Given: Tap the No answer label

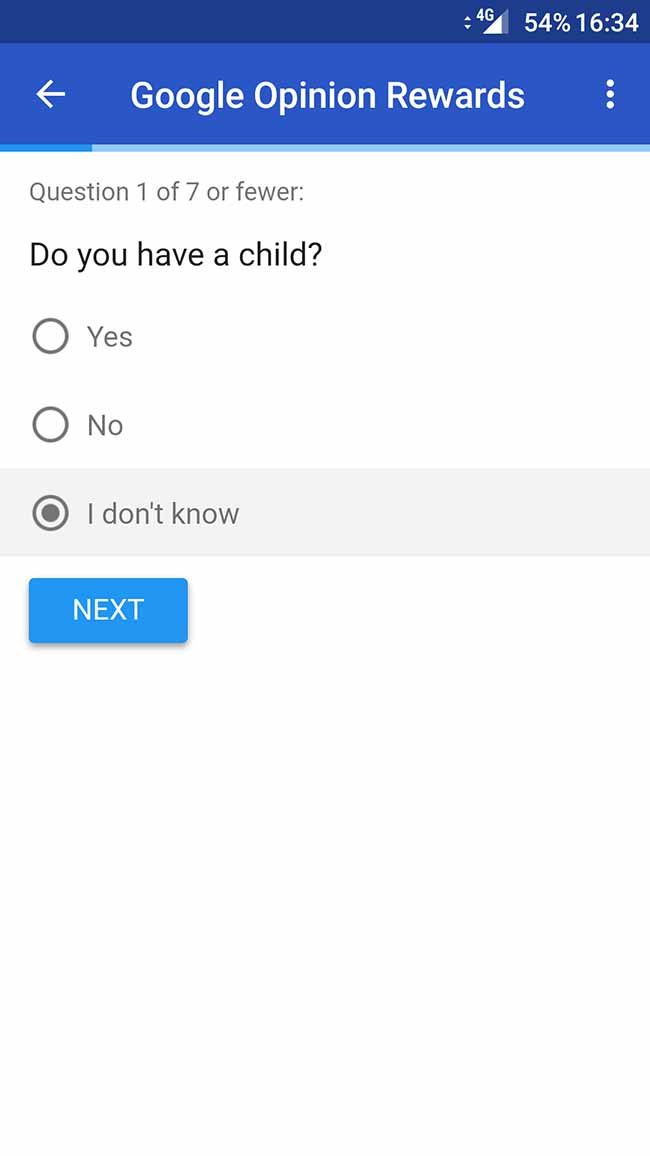Looking at the screenshot, I should [x=105, y=425].
